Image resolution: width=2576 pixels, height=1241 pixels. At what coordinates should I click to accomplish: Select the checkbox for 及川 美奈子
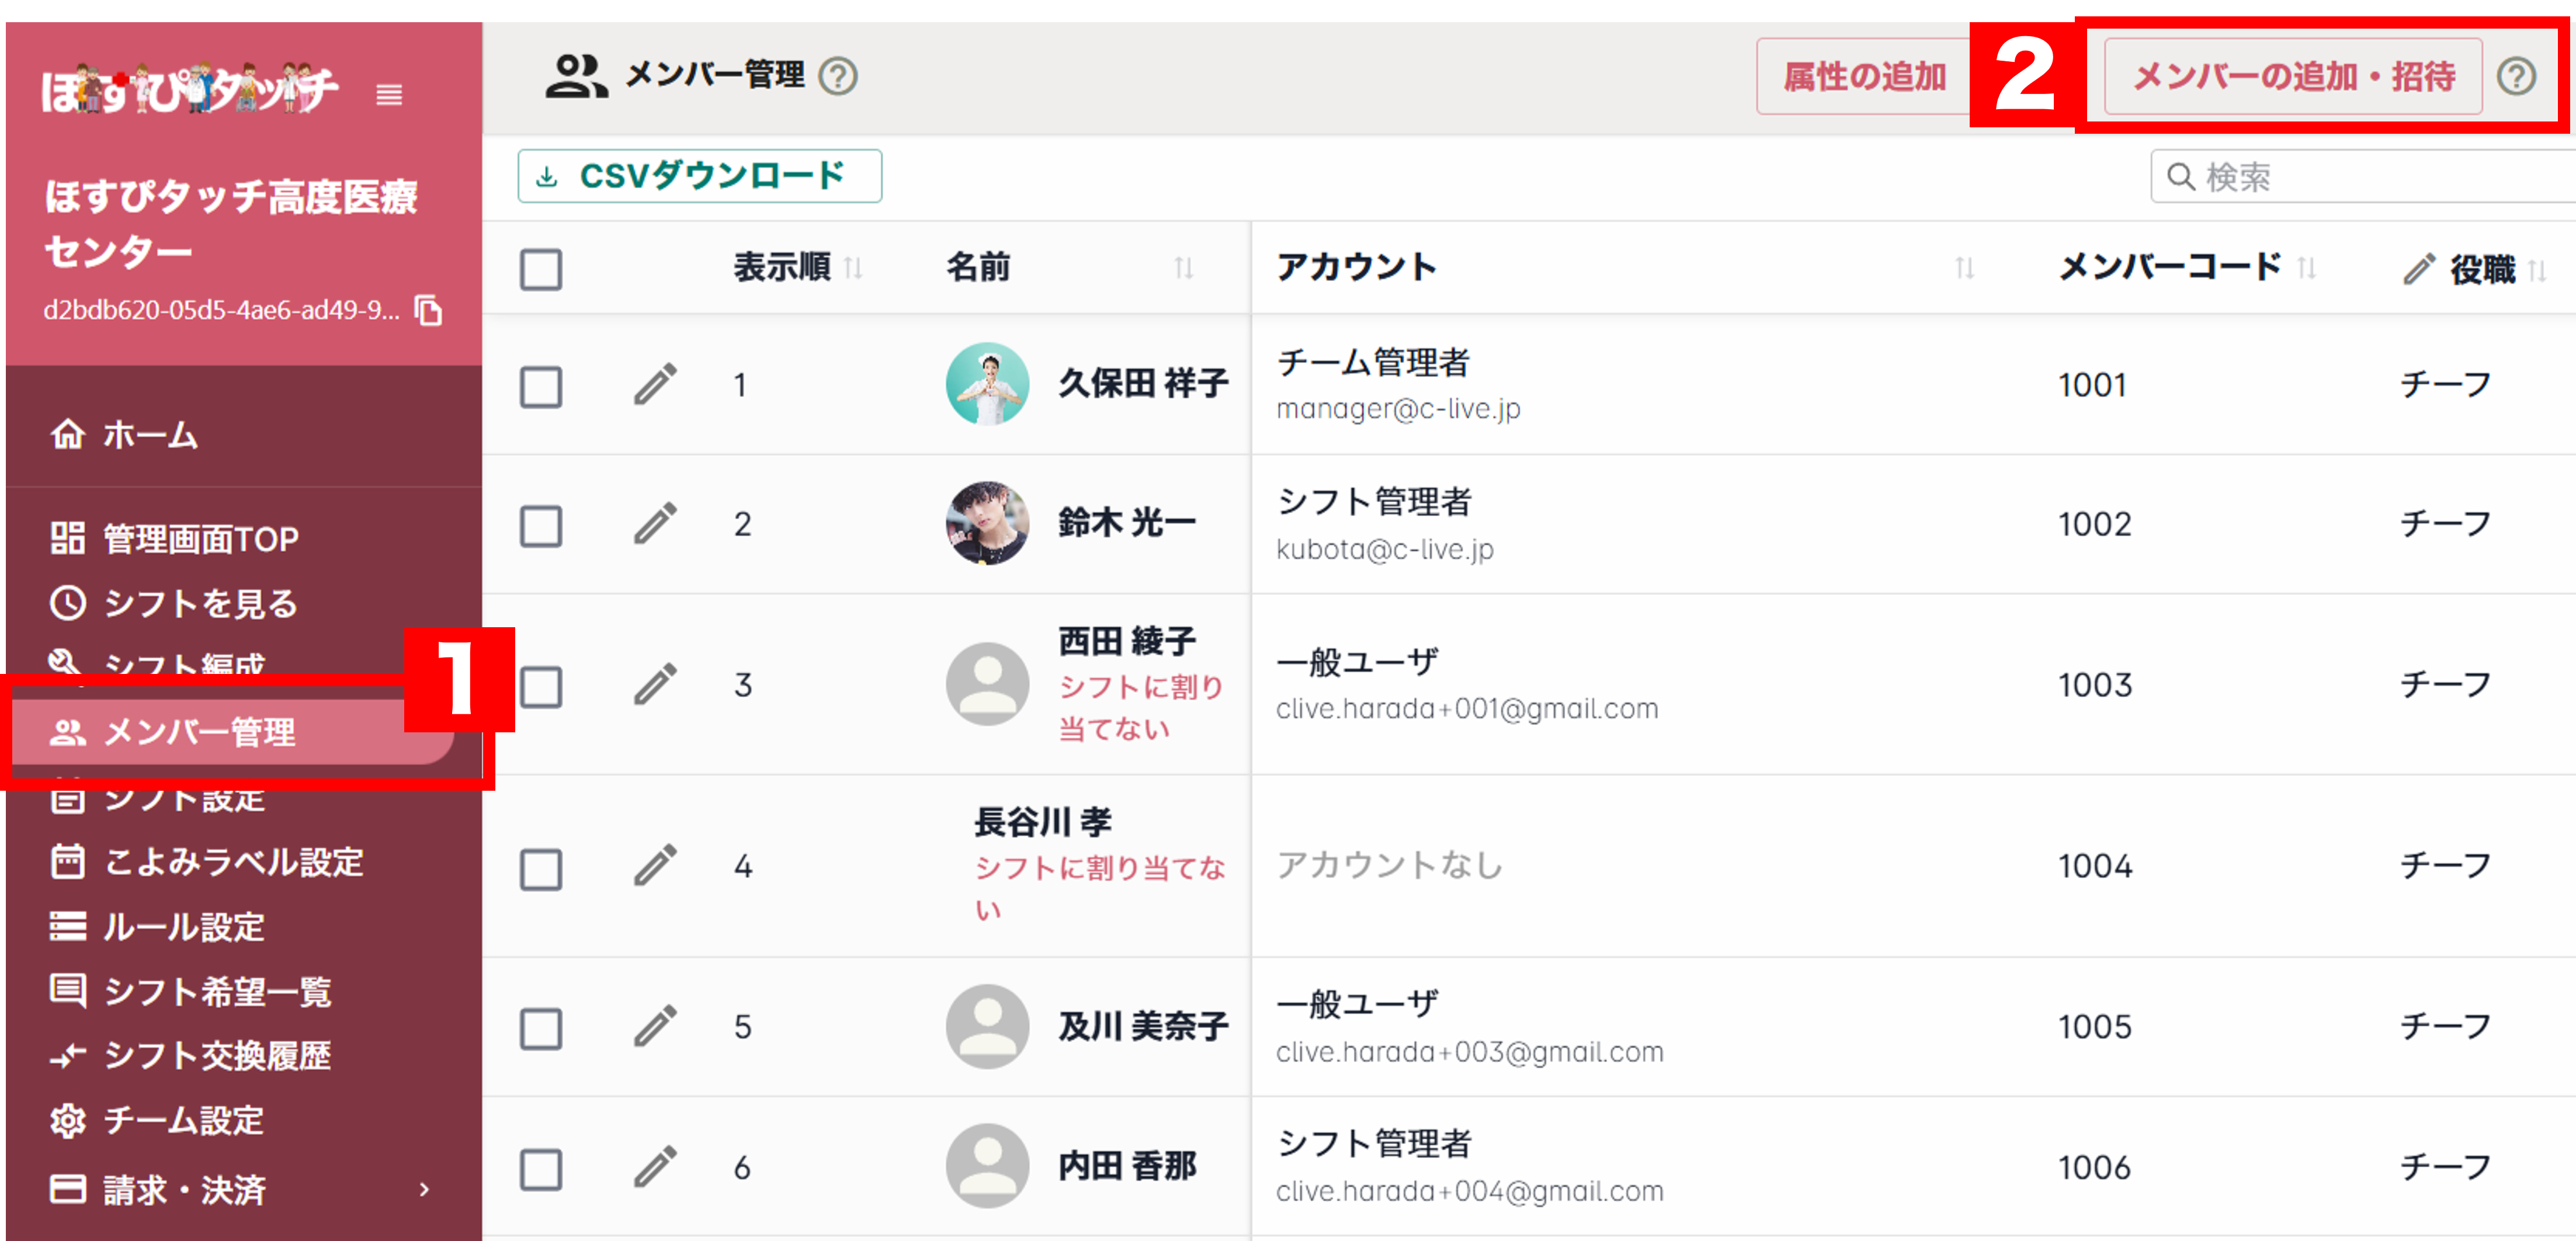point(541,1026)
